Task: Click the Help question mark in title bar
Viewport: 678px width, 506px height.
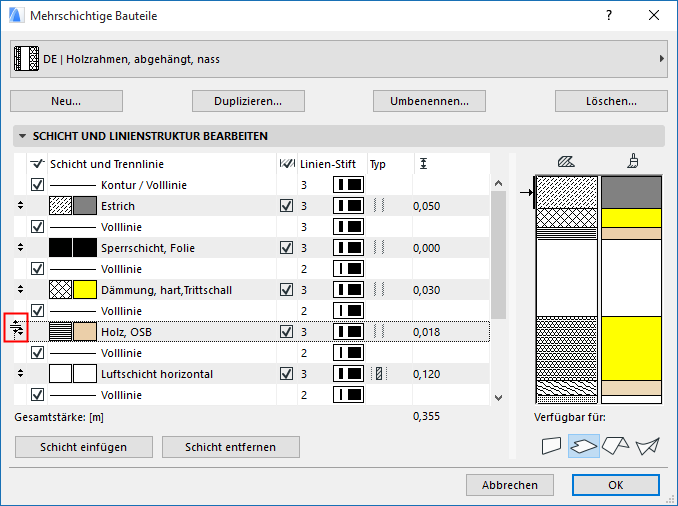Action: coord(609,16)
